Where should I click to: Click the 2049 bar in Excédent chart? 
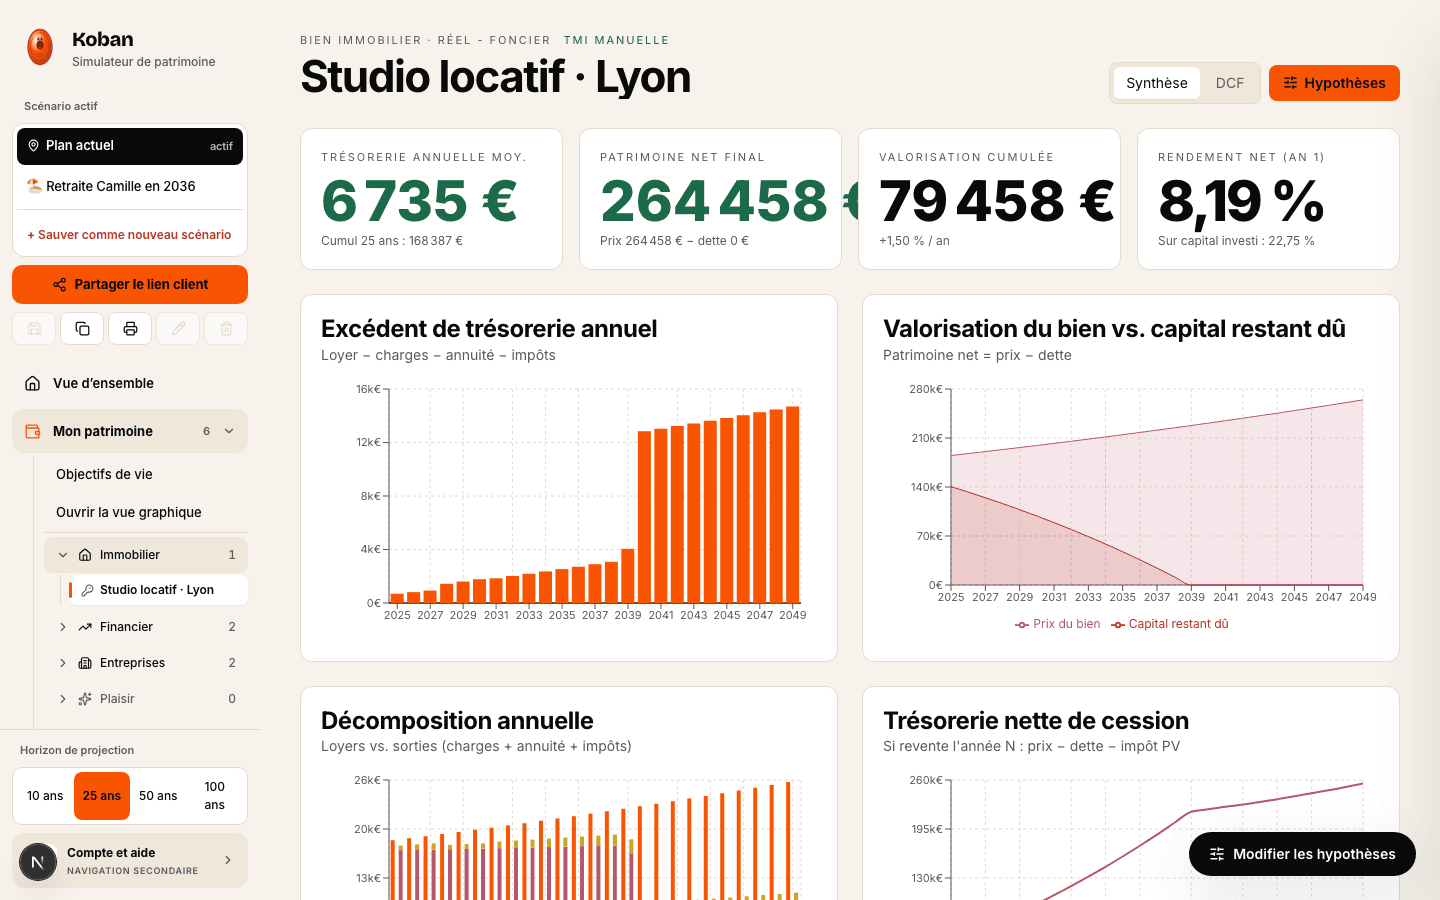(x=793, y=504)
